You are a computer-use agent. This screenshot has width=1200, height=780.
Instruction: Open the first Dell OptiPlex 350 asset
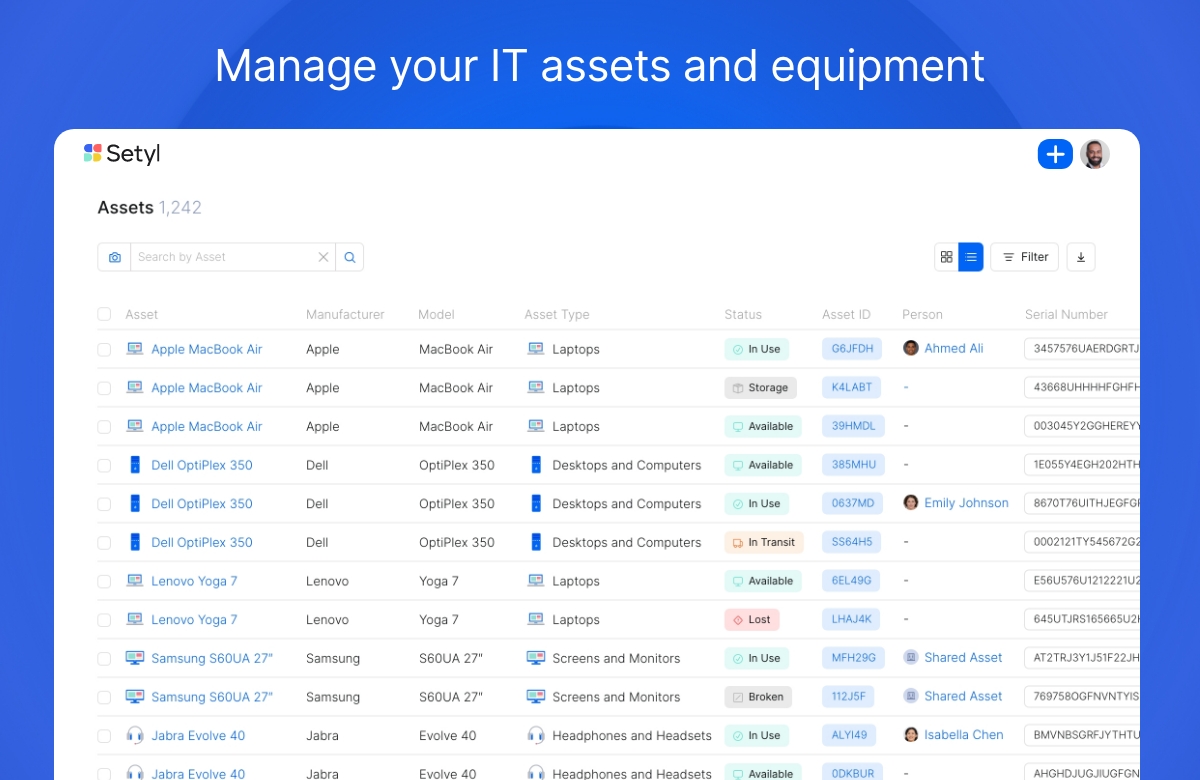[202, 465]
